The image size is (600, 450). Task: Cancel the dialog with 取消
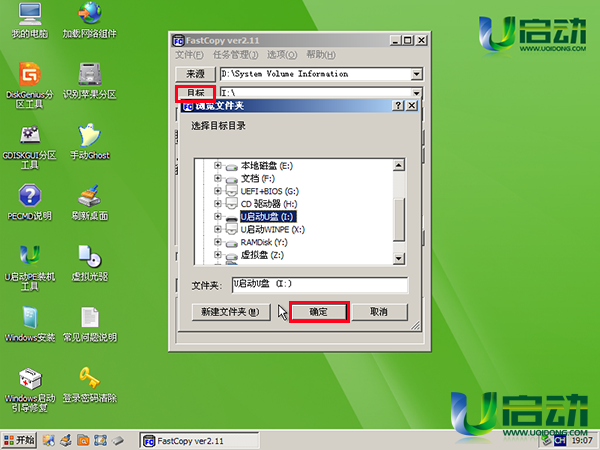379,312
